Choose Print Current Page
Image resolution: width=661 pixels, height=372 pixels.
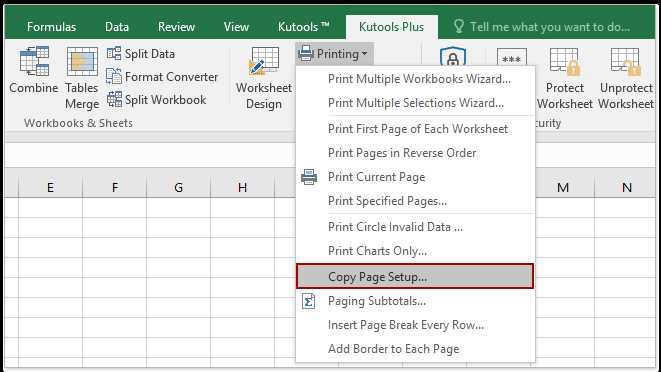pyautogui.click(x=415, y=177)
